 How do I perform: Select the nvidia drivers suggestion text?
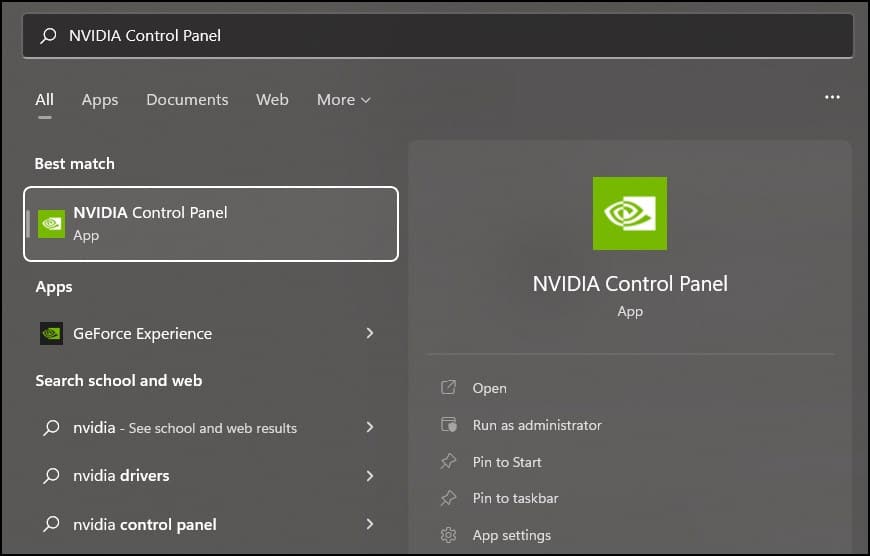(x=121, y=476)
